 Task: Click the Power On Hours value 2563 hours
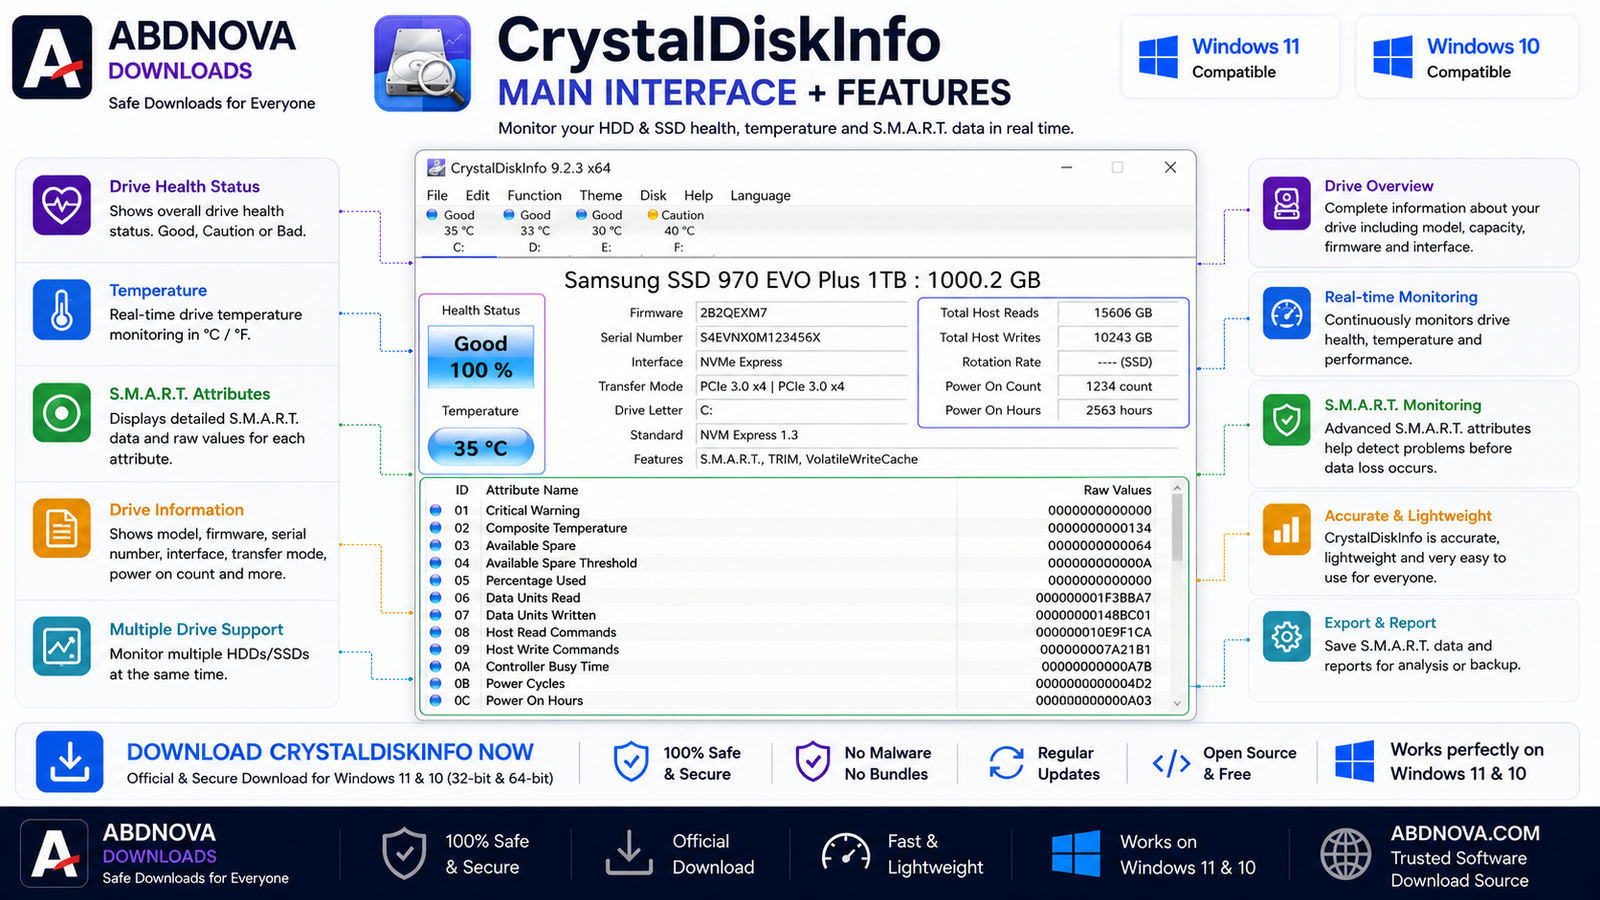click(1121, 410)
